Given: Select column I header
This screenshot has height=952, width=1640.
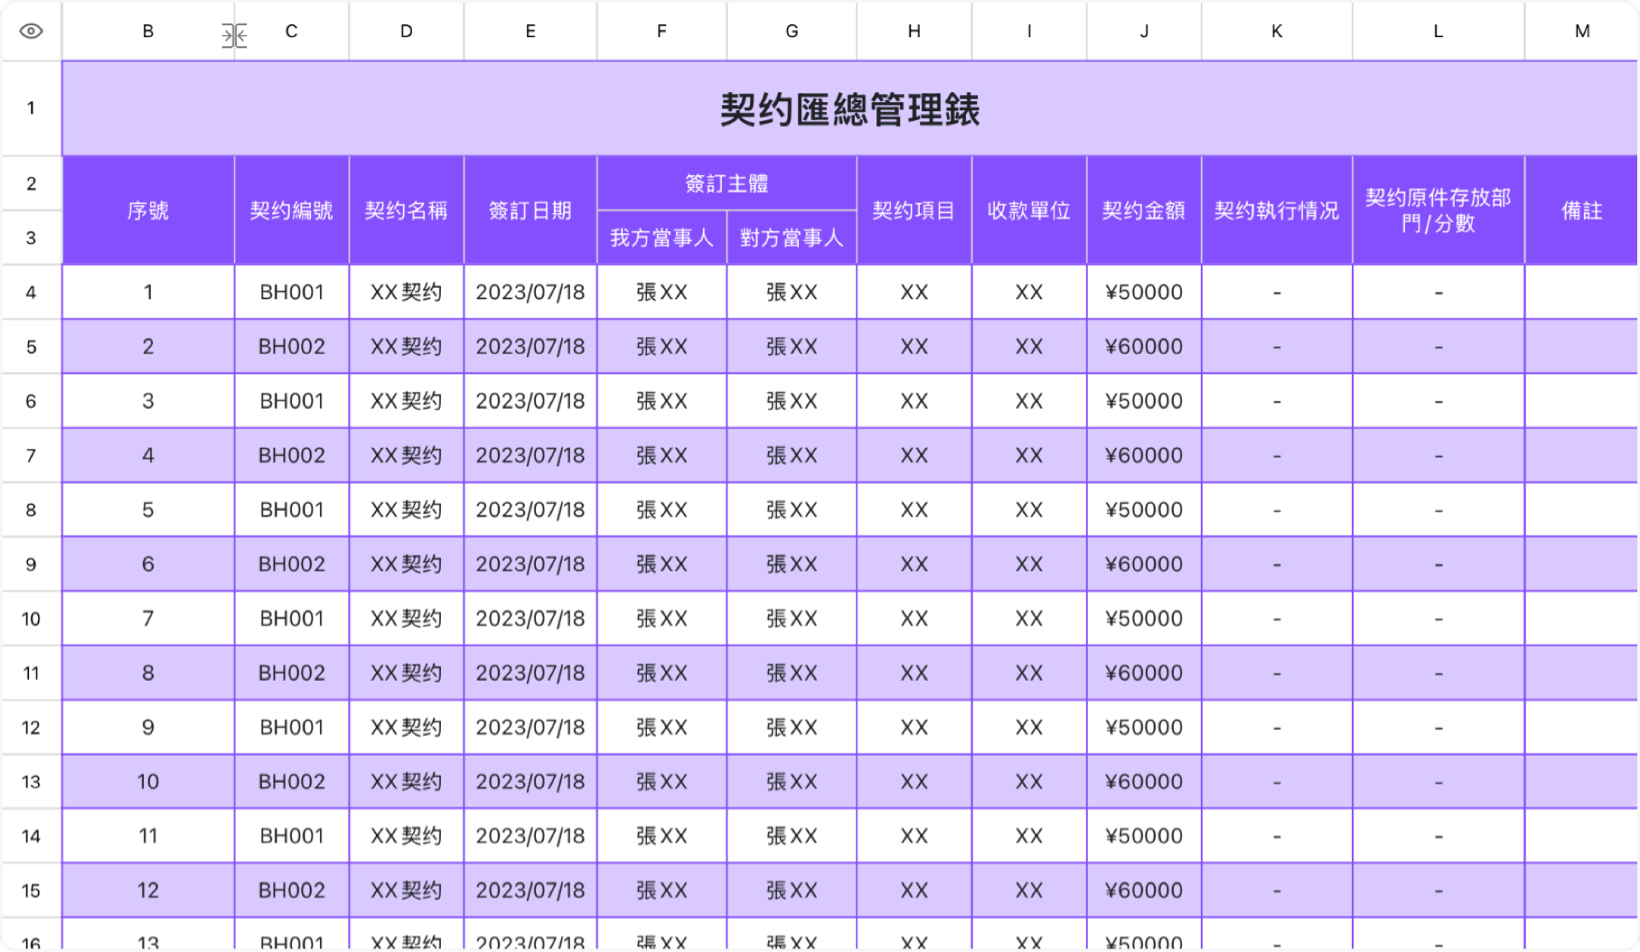Looking at the screenshot, I should (x=1029, y=31).
